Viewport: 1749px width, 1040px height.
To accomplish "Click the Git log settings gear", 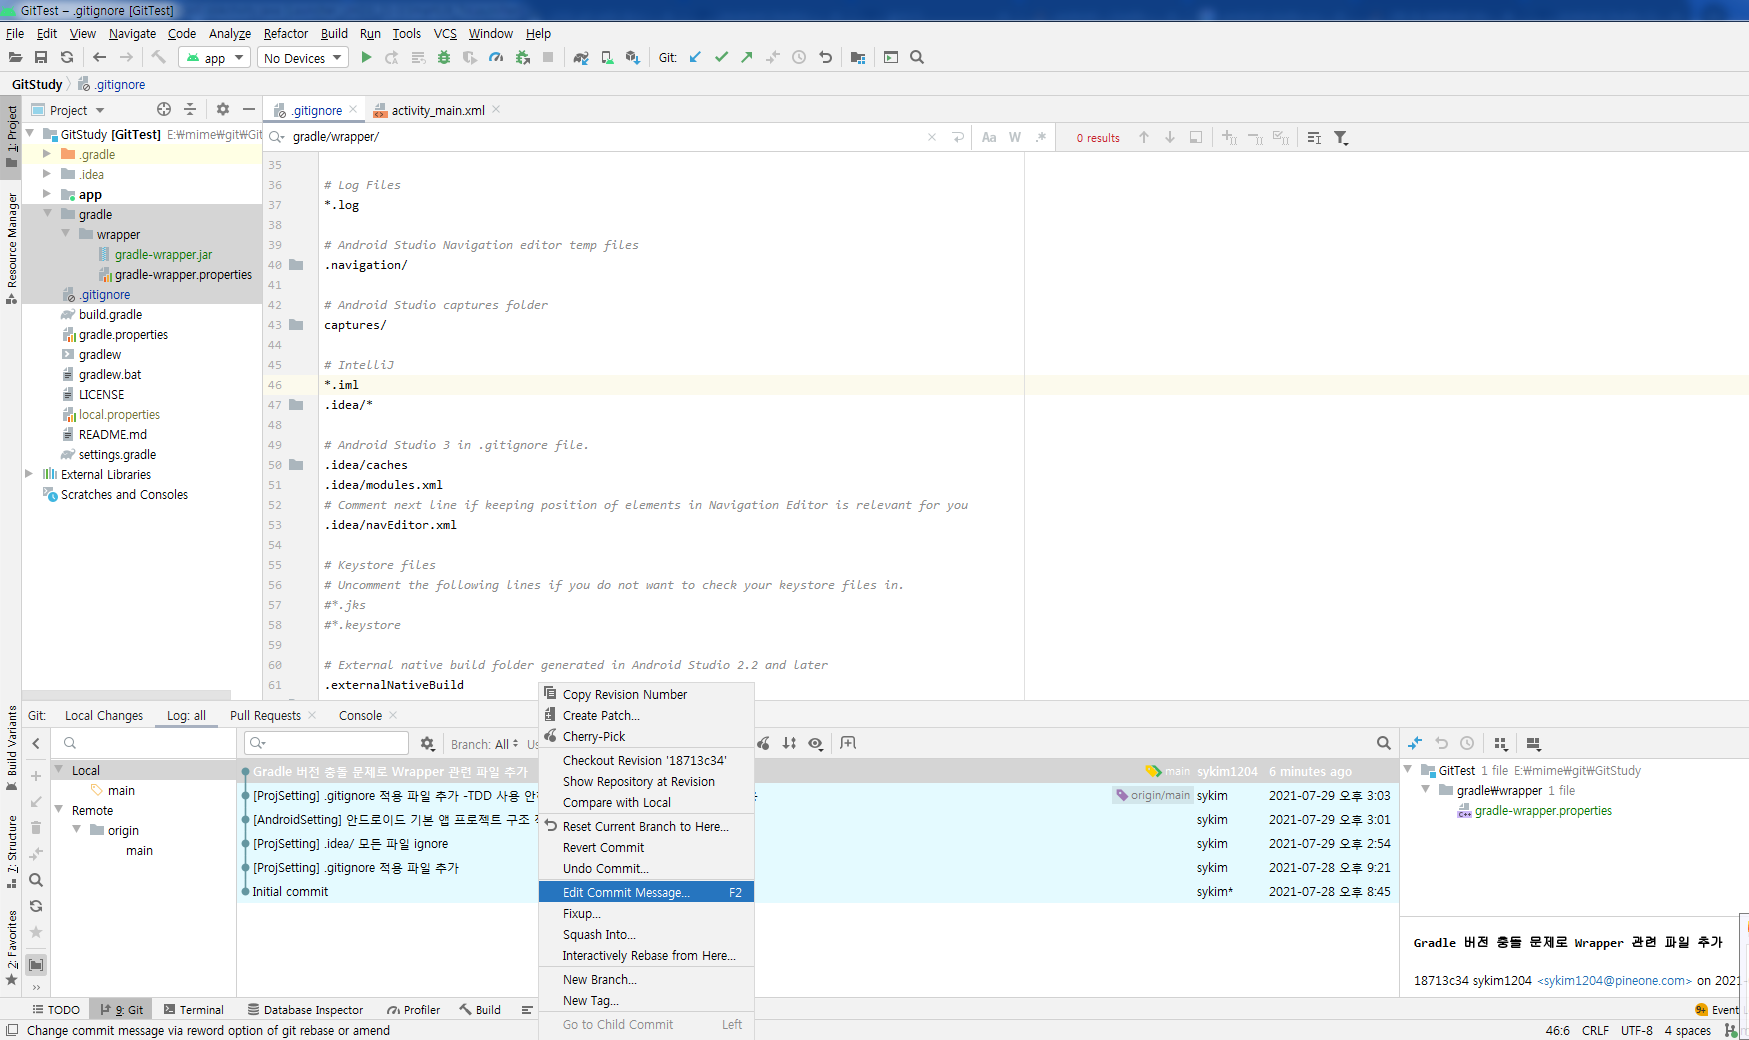I will (x=428, y=743).
